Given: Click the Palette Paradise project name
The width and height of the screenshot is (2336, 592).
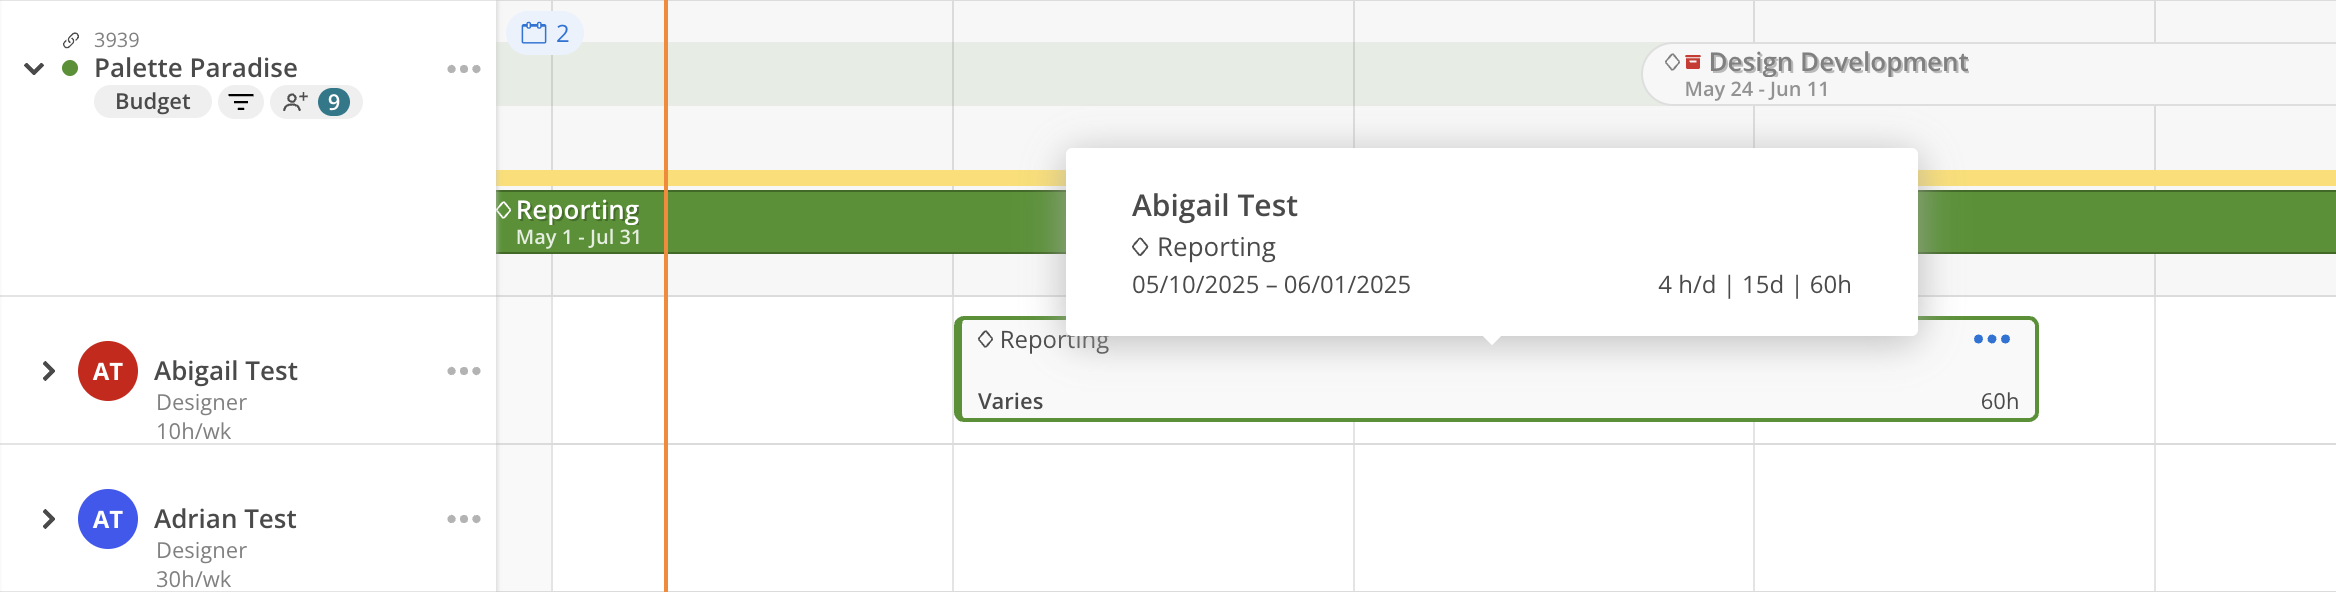Looking at the screenshot, I should click(196, 68).
